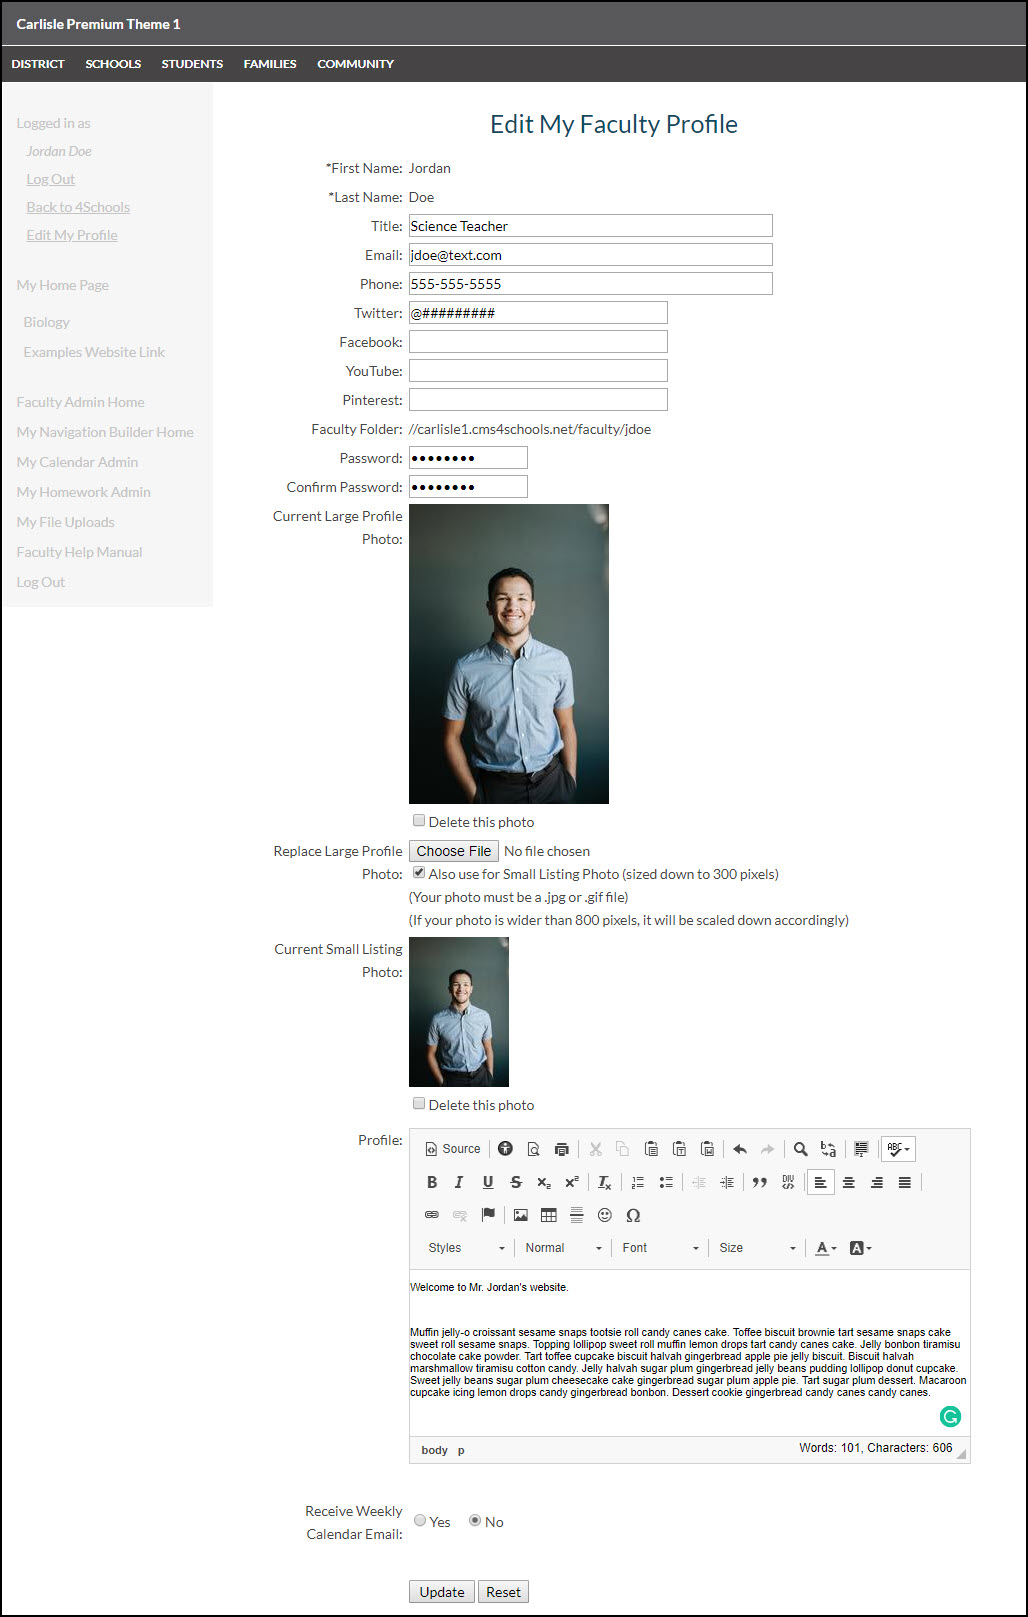
Task: Open the font Size dropdown
Action: click(757, 1248)
